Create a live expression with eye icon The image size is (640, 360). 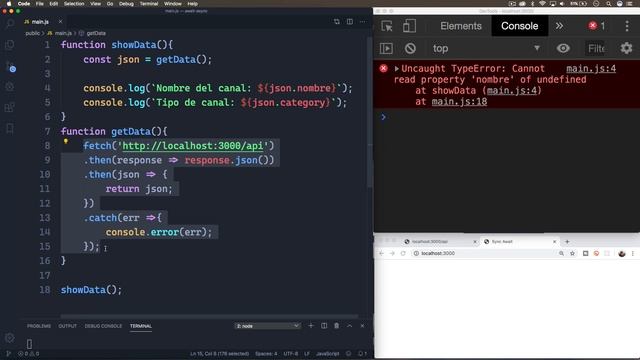click(563, 48)
